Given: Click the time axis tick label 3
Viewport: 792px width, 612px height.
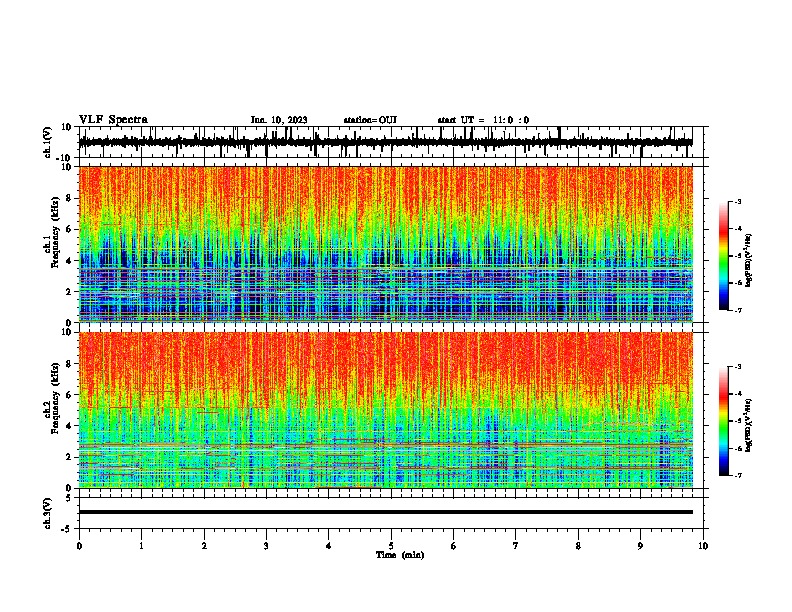Looking at the screenshot, I should 266,546.
